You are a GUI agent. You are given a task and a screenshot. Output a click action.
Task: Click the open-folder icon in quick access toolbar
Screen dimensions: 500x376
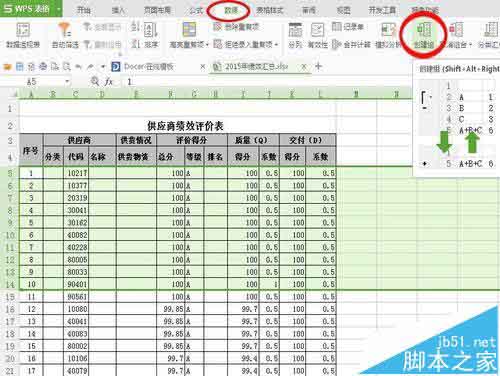point(7,67)
